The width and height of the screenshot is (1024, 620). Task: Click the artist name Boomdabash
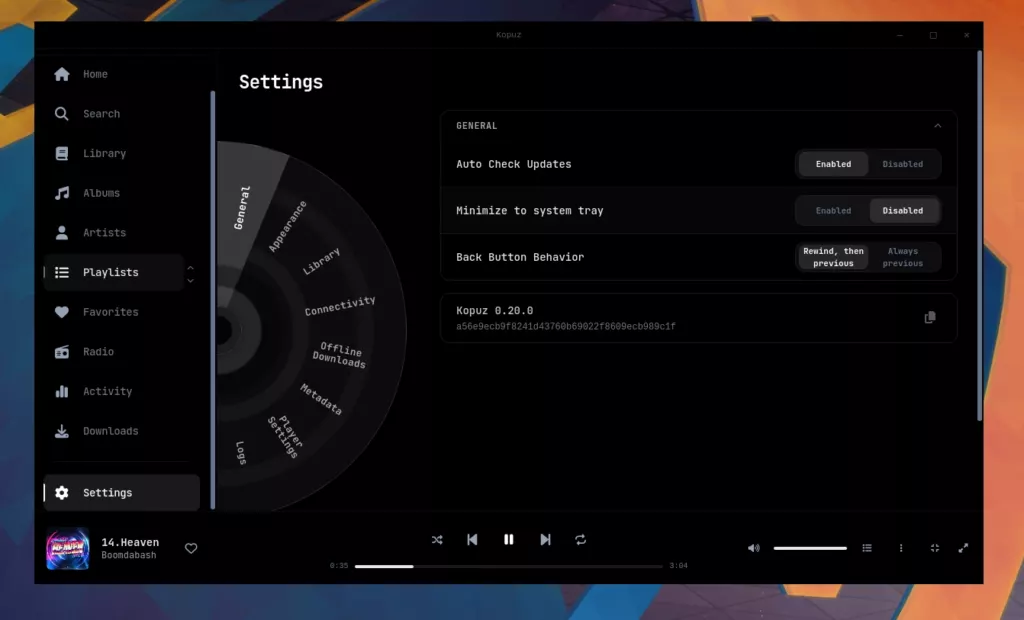129,555
